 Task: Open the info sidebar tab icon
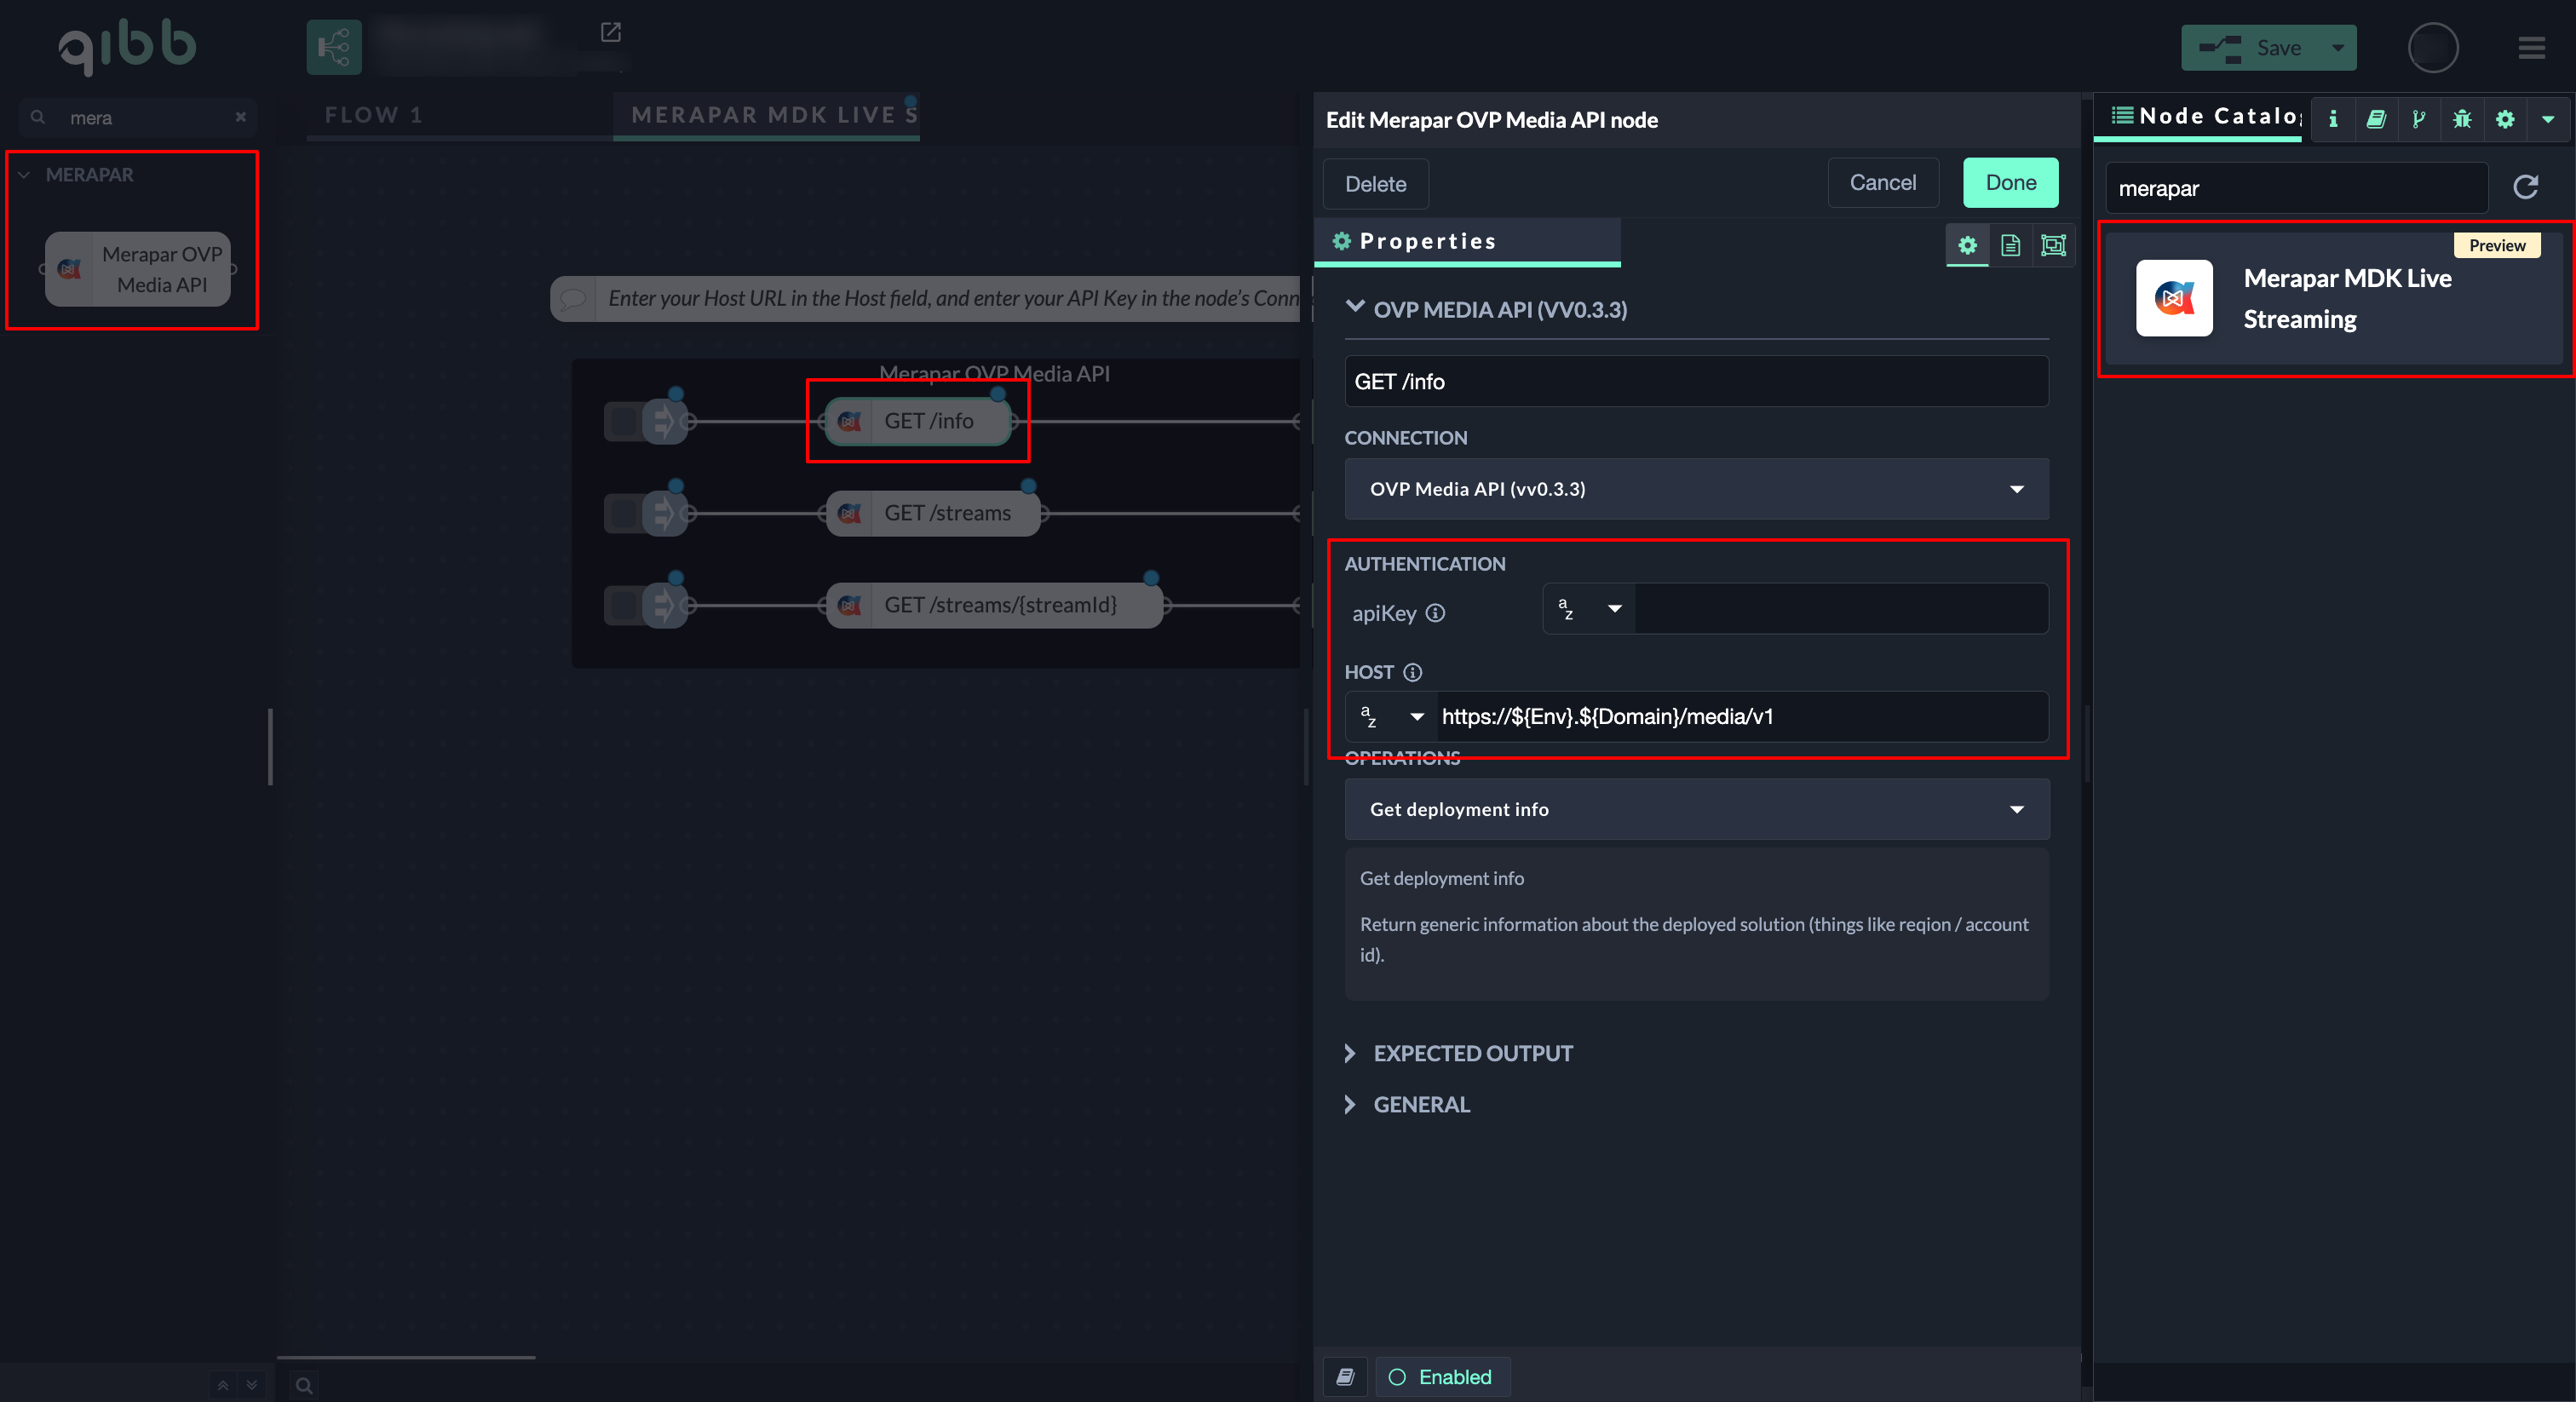click(x=2333, y=119)
